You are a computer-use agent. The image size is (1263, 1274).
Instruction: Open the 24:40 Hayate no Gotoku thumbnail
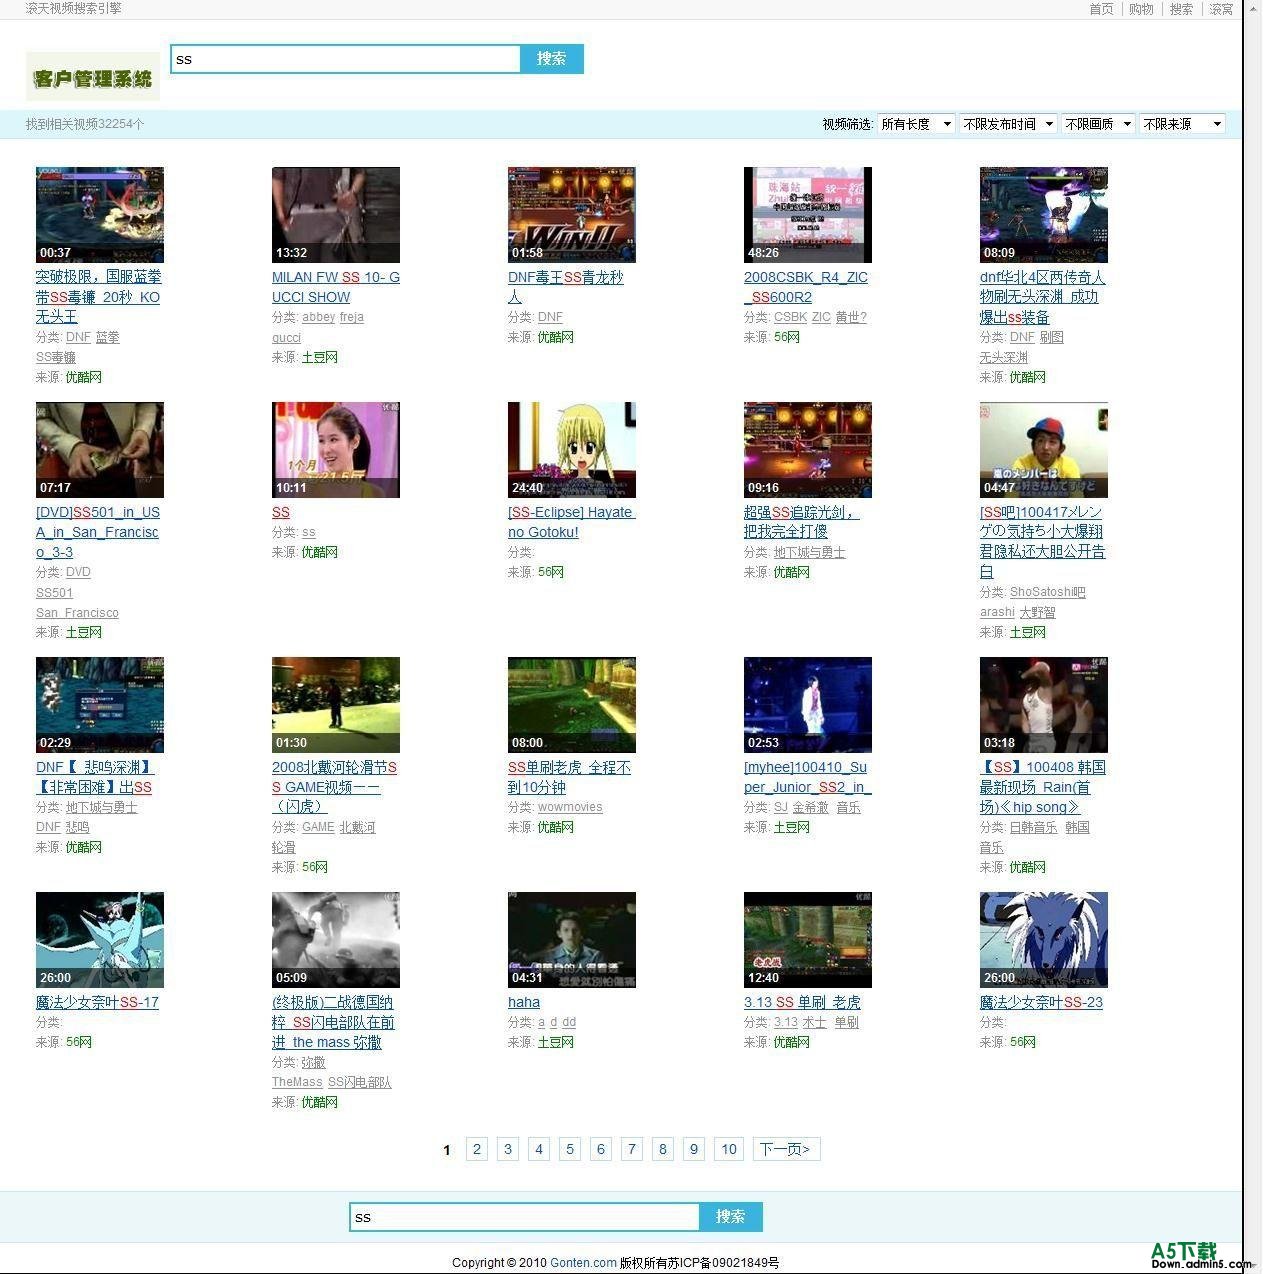pos(571,449)
